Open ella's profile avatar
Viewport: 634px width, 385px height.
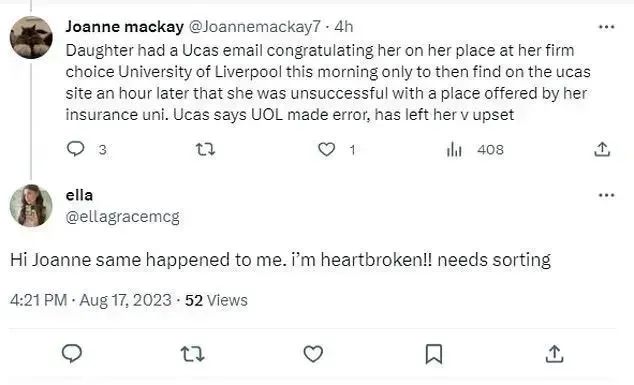(x=31, y=205)
